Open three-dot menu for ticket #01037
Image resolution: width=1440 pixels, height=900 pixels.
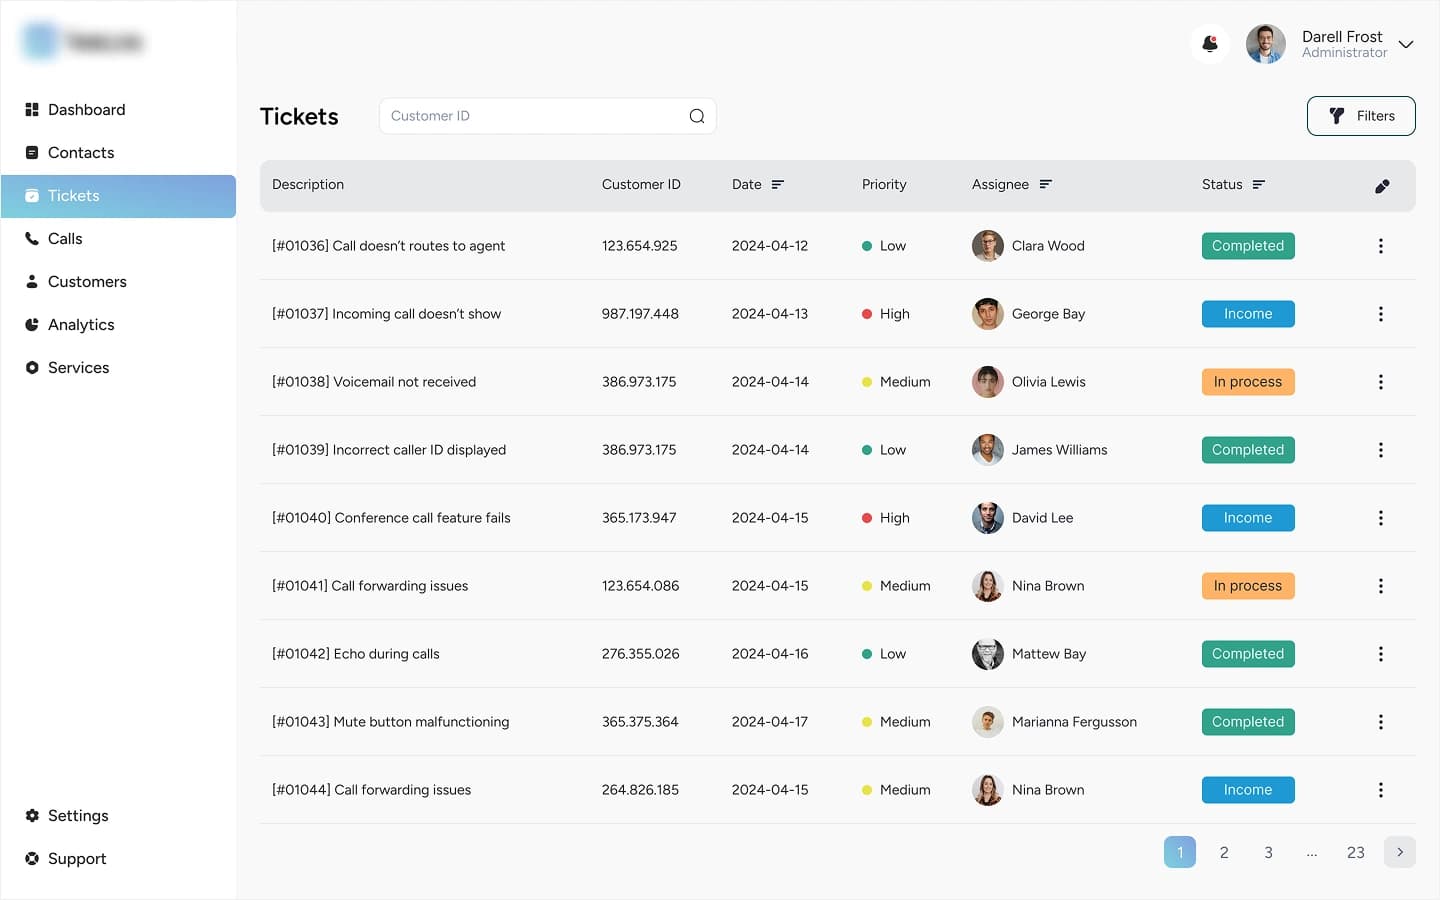1381,314
